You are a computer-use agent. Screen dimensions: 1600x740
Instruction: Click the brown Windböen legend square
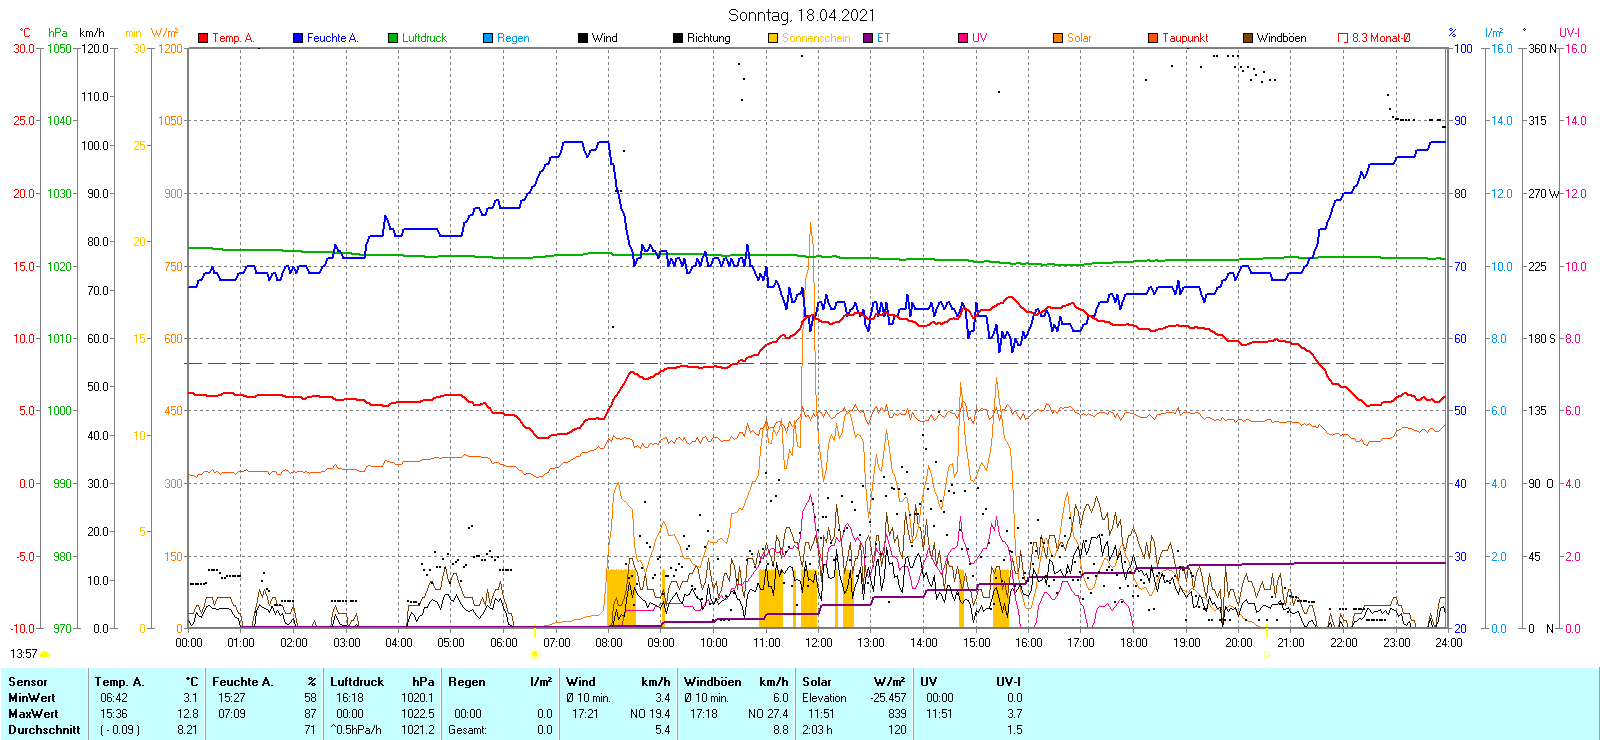pyautogui.click(x=1248, y=38)
